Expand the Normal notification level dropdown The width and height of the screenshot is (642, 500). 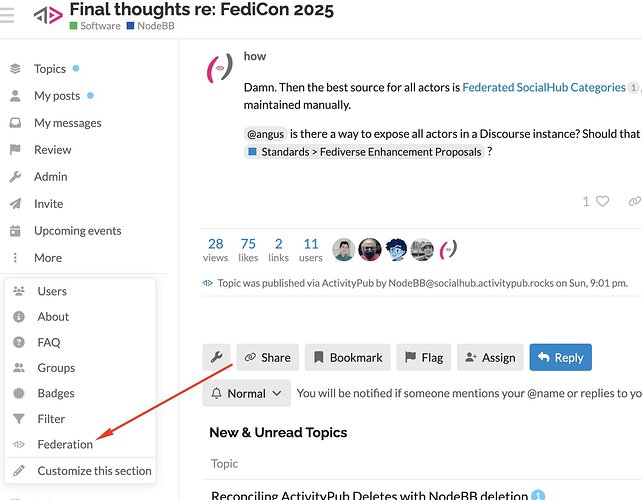point(246,393)
